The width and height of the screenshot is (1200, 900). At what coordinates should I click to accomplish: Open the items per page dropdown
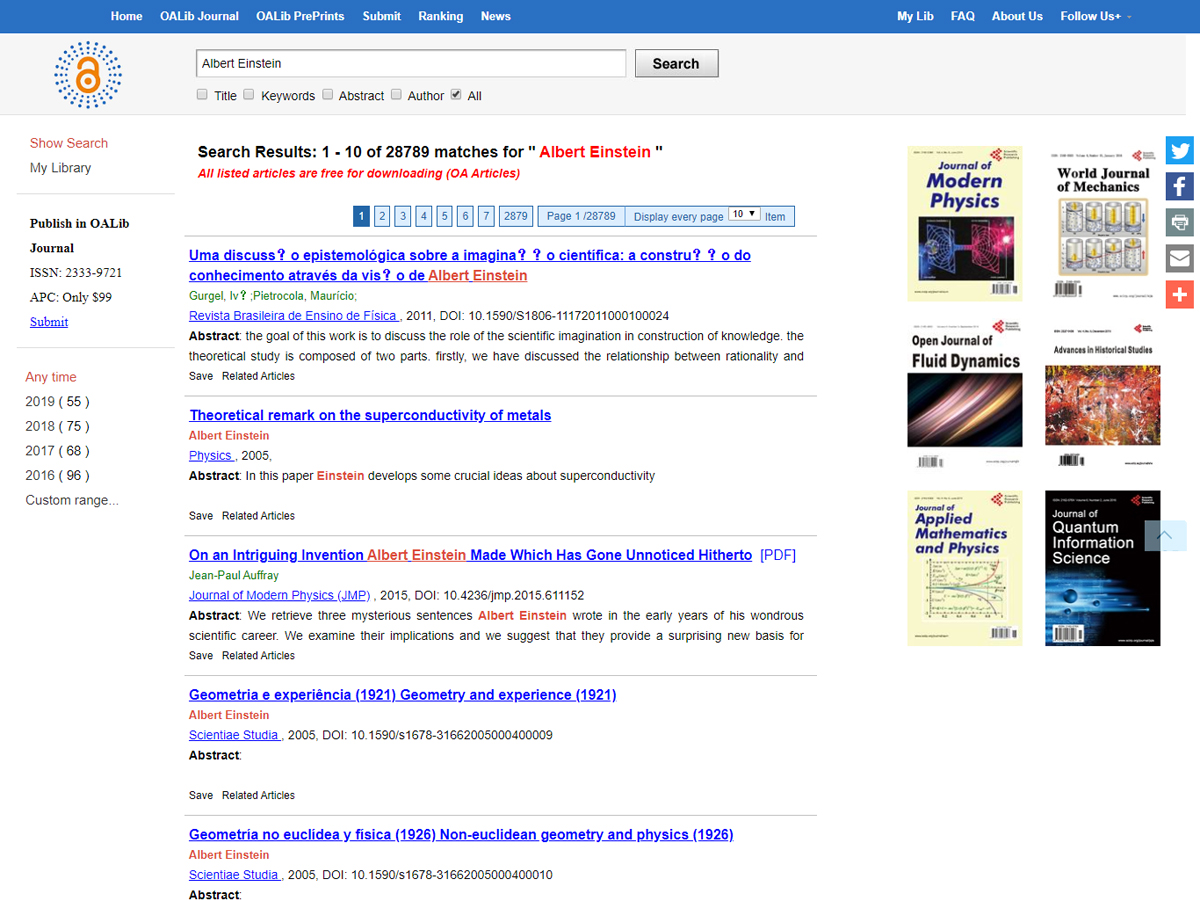[744, 215]
